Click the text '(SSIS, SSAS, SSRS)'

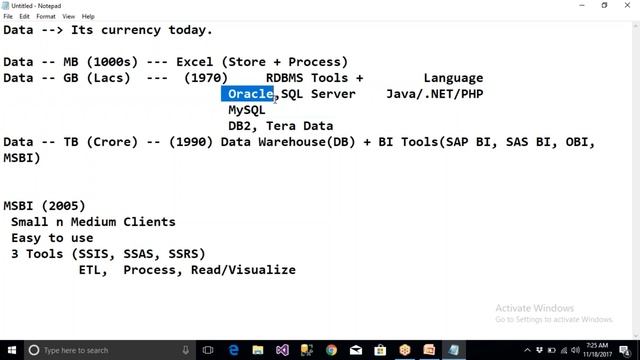138,254
